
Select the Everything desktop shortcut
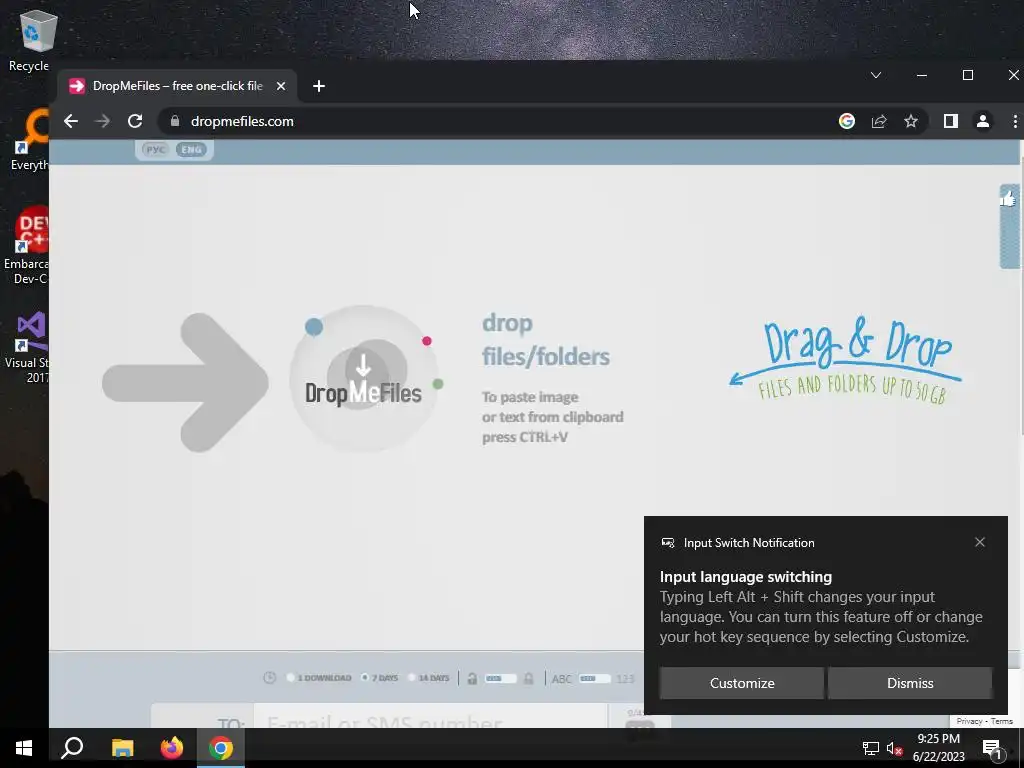pyautogui.click(x=30, y=140)
